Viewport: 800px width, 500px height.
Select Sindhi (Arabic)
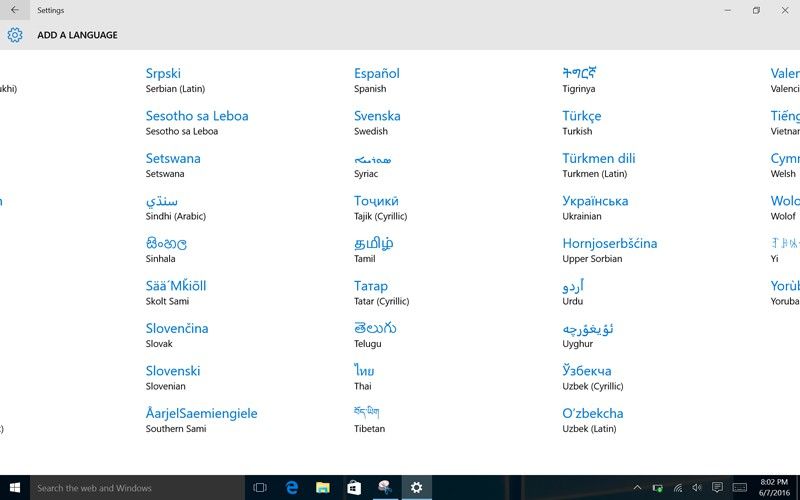click(176, 208)
